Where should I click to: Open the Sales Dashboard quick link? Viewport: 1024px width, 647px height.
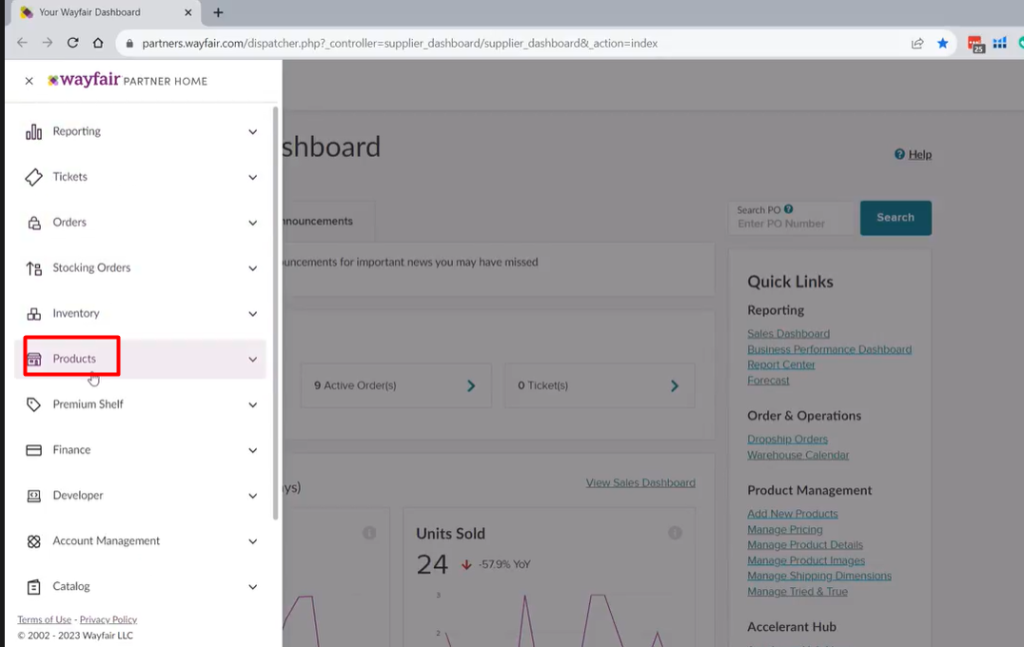click(x=788, y=334)
